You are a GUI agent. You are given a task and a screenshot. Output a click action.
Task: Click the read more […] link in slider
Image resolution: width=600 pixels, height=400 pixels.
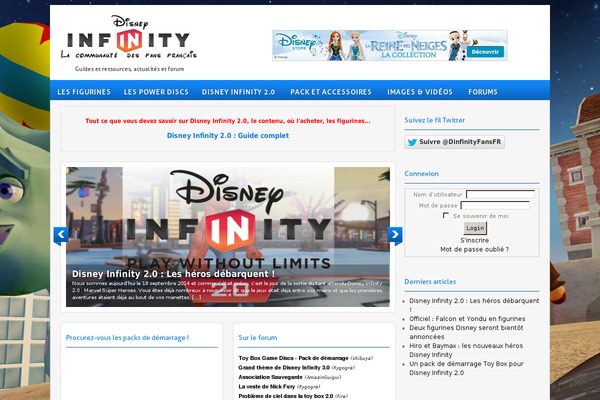click(x=197, y=297)
